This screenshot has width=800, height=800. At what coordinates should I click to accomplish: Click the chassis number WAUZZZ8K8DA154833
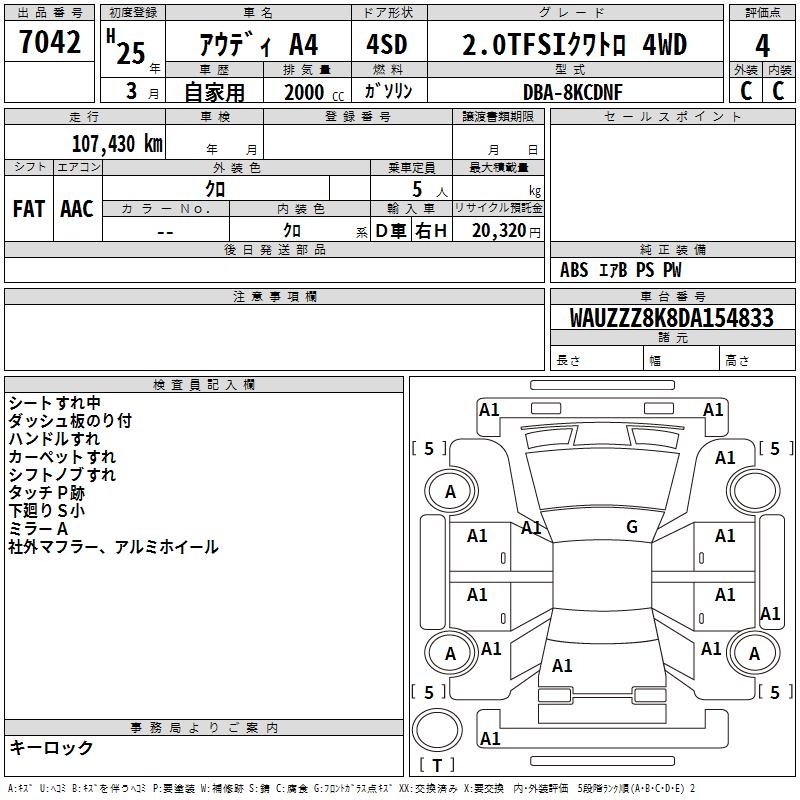tap(671, 318)
